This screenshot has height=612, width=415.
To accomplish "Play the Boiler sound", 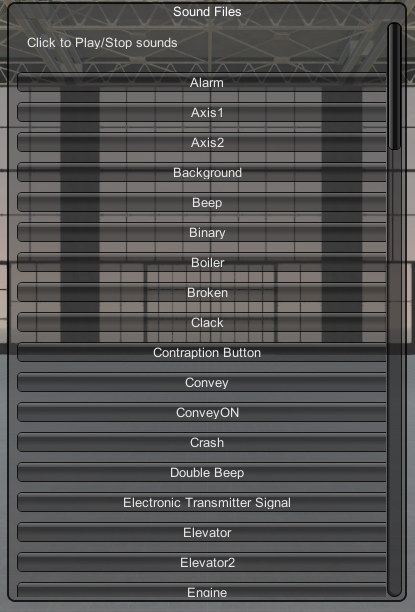I will click(x=201, y=263).
